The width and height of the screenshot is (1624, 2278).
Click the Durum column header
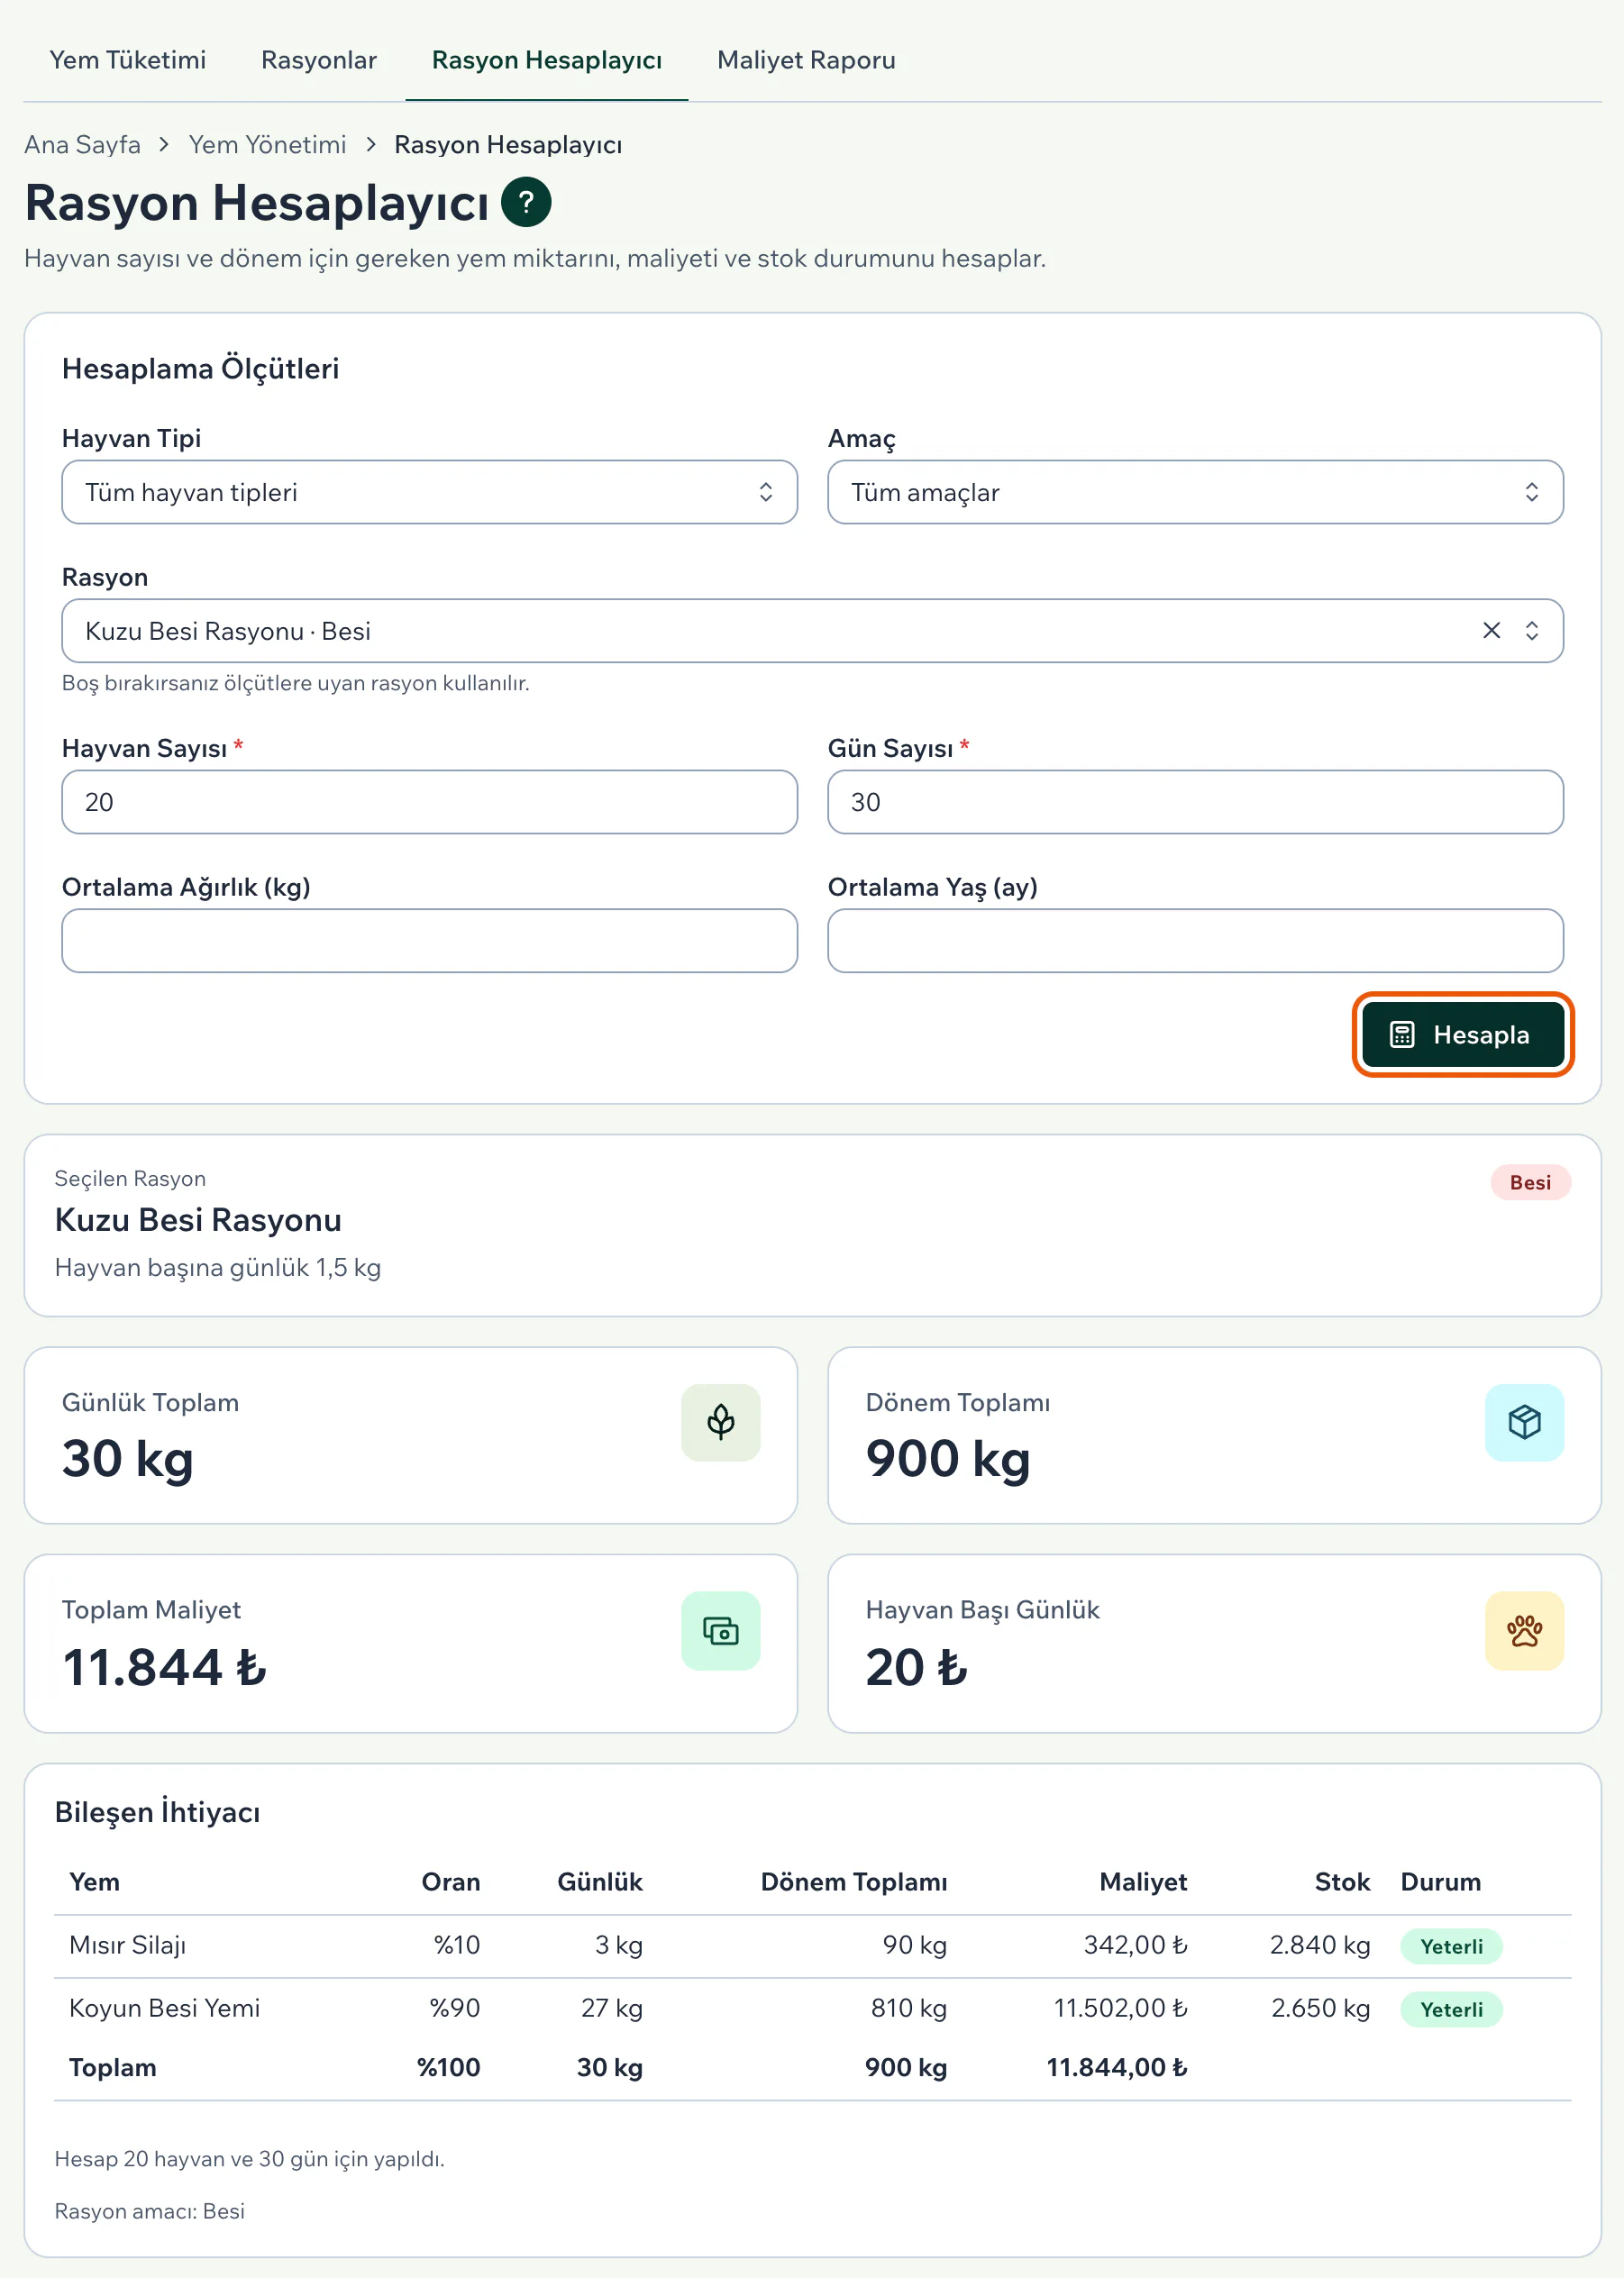pyautogui.click(x=1440, y=1882)
